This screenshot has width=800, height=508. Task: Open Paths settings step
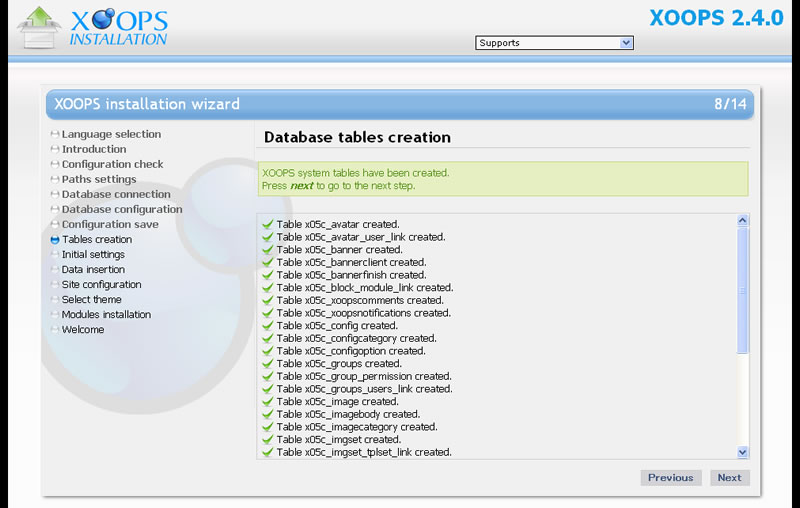click(99, 179)
